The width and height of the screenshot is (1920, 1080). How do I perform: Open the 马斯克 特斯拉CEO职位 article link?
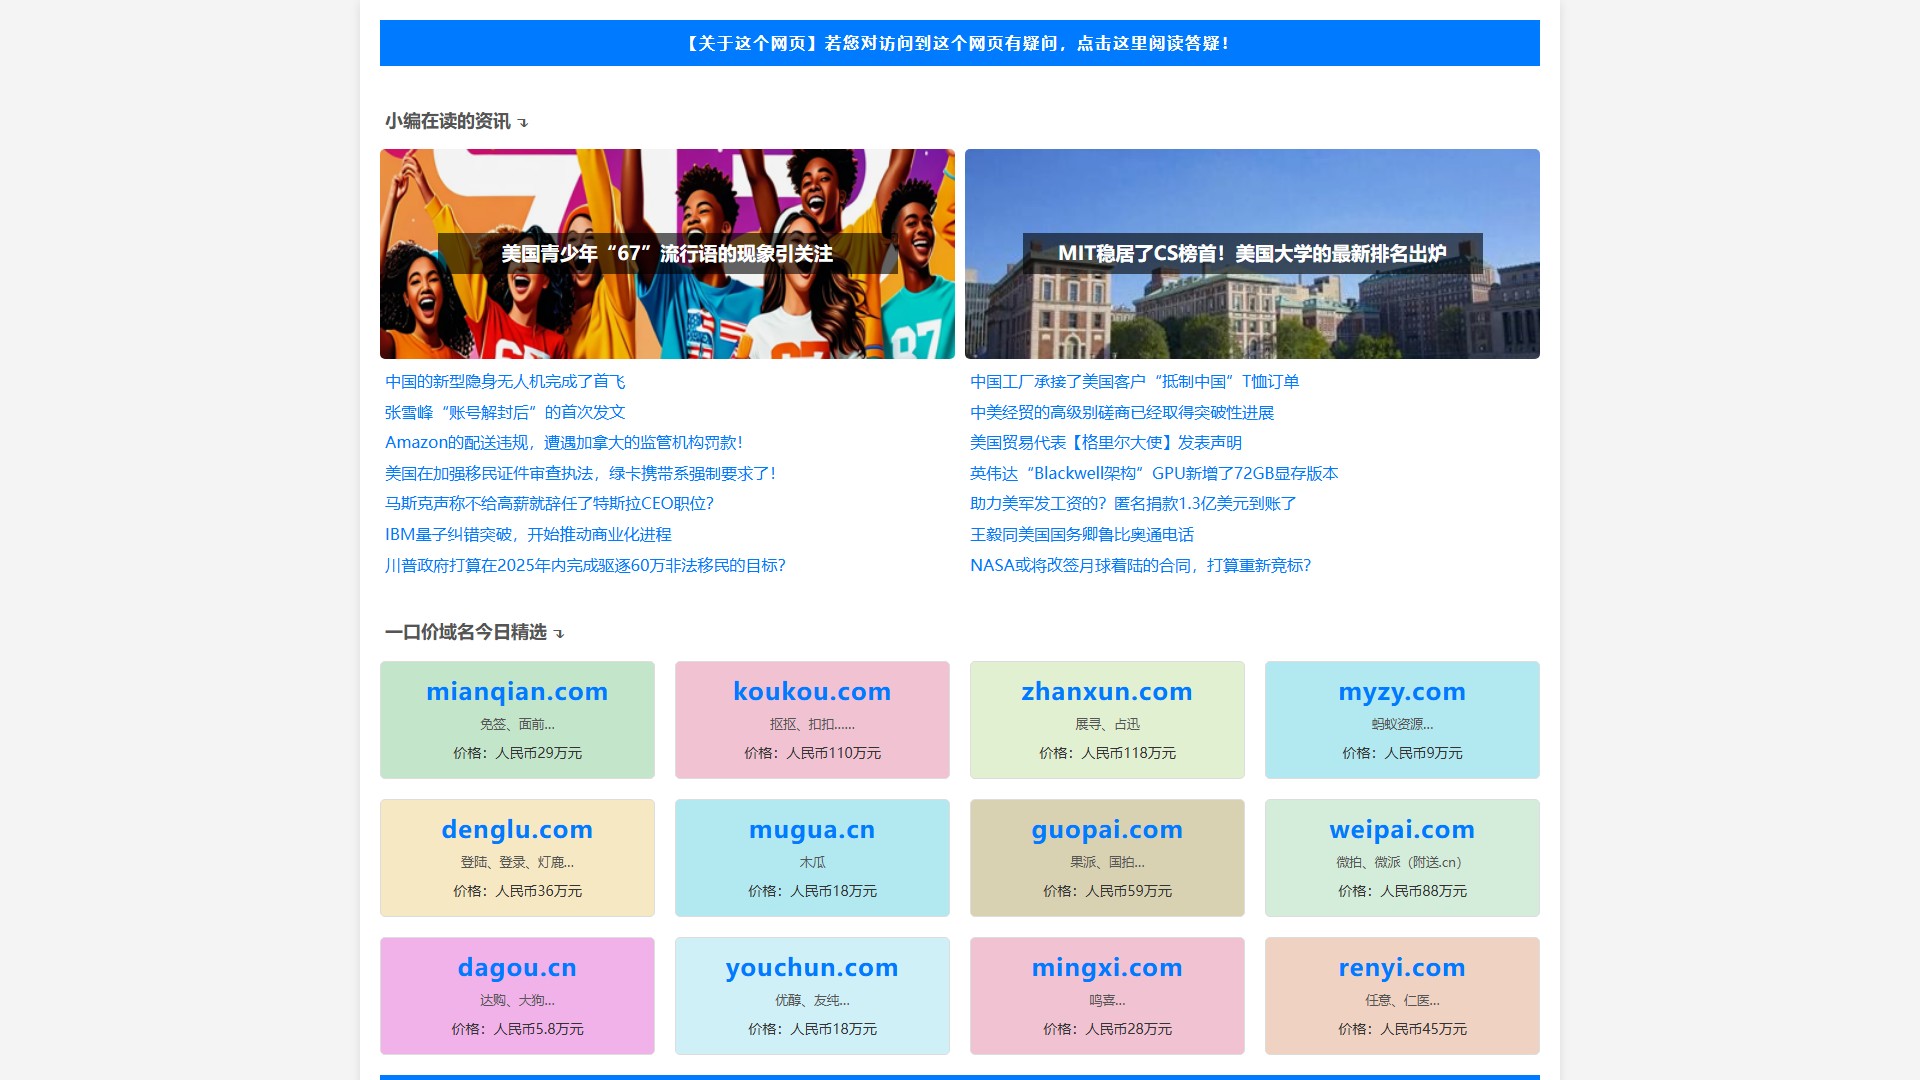[x=549, y=503]
